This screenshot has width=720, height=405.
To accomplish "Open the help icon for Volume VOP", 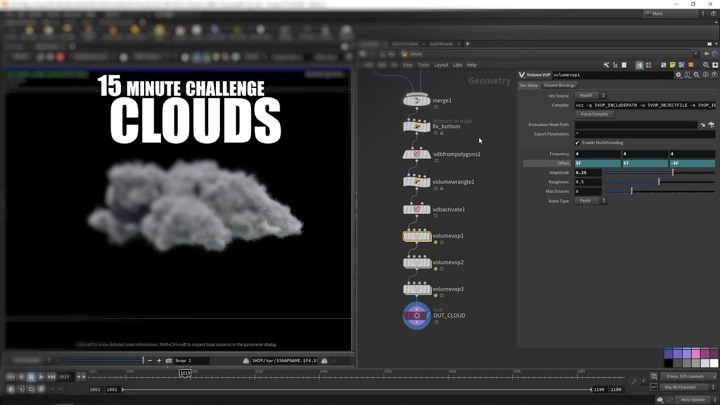I will (714, 75).
